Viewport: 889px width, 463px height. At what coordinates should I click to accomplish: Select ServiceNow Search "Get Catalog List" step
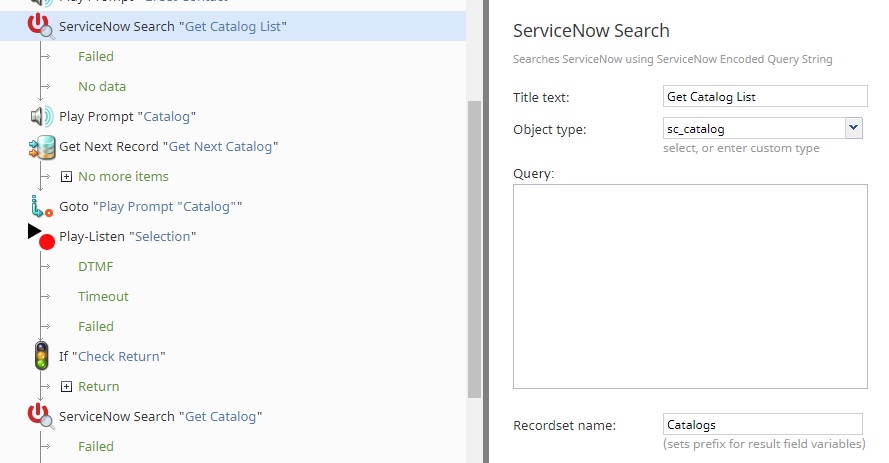[x=173, y=27]
